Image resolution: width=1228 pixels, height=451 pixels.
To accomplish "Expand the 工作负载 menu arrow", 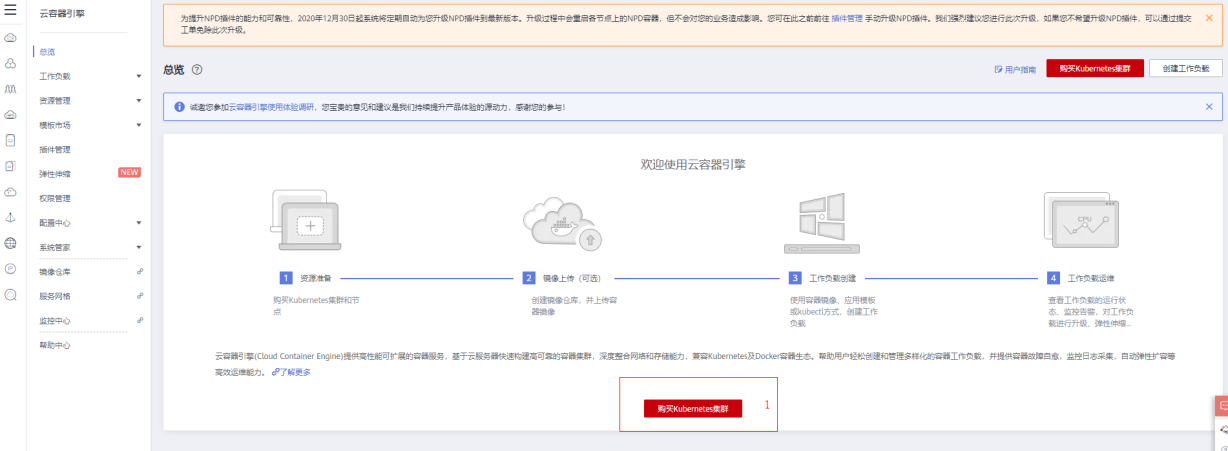I will point(138,76).
